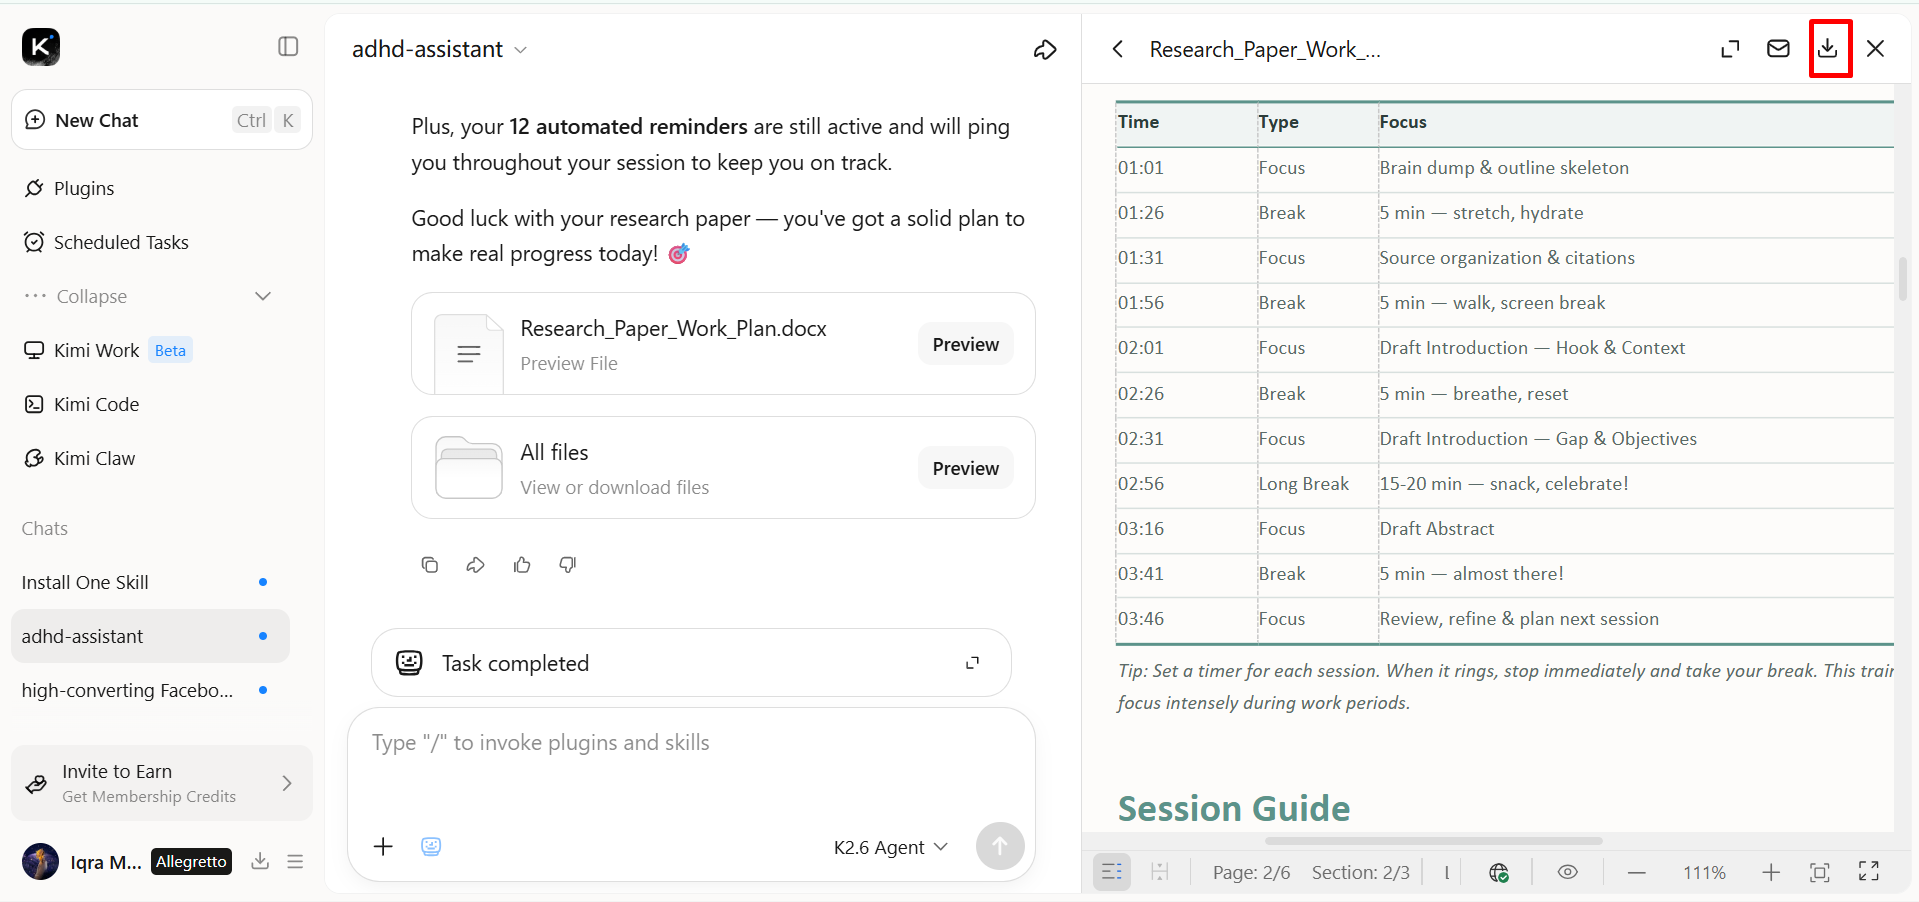This screenshot has width=1919, height=902.
Task: Click the plus attachment icon in chat box
Action: pos(383,847)
